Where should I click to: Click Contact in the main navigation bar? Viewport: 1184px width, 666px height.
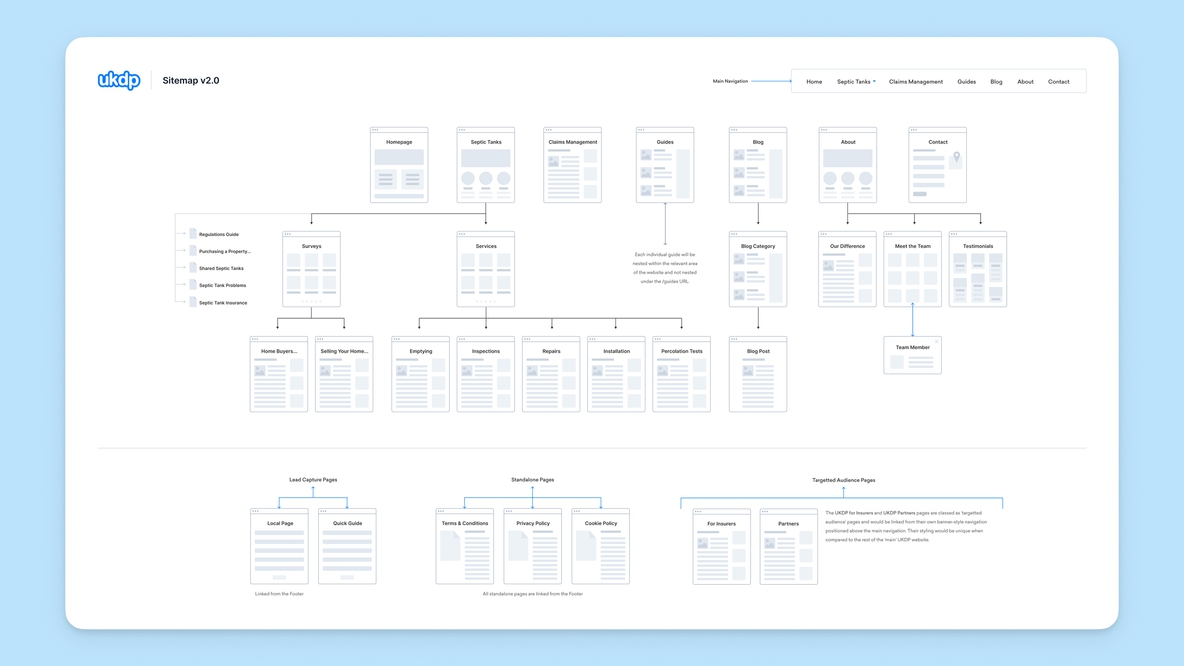[x=1058, y=81]
